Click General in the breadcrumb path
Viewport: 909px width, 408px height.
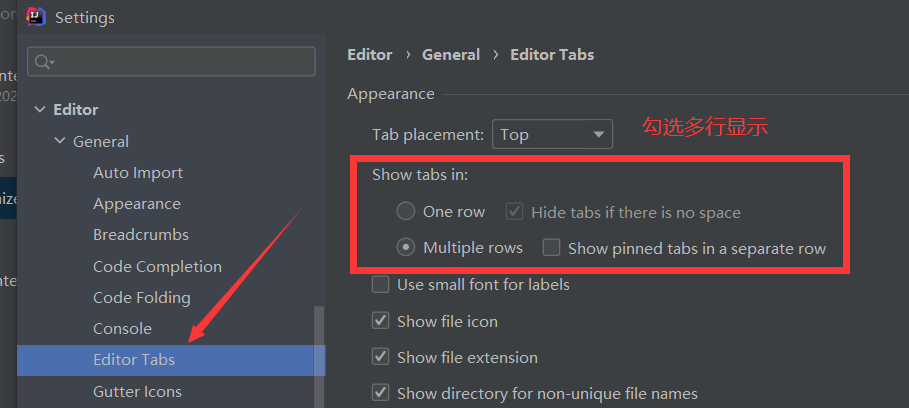[x=451, y=55]
